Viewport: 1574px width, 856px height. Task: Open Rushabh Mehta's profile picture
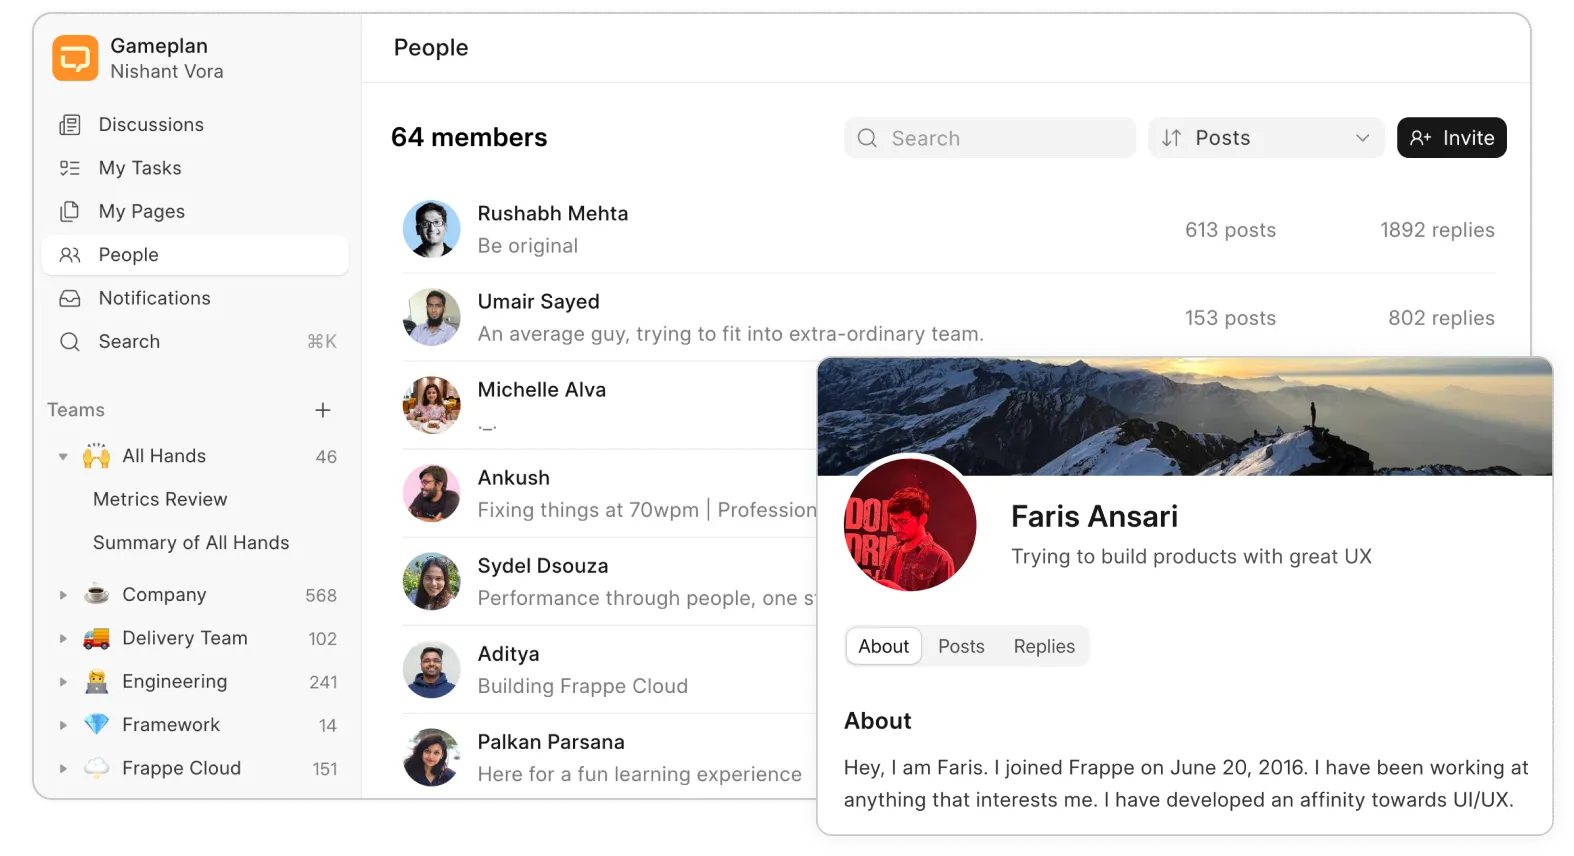[x=431, y=229]
